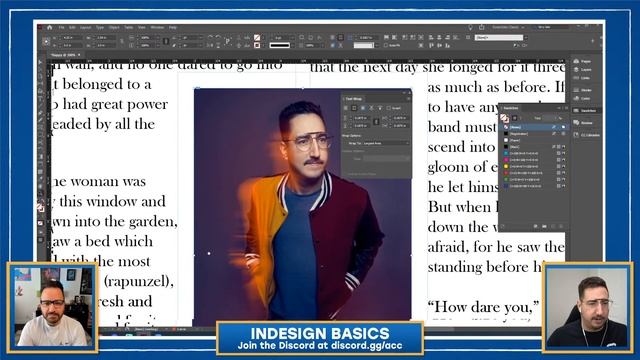Click the stroke swatch in control bar

pos(257,45)
